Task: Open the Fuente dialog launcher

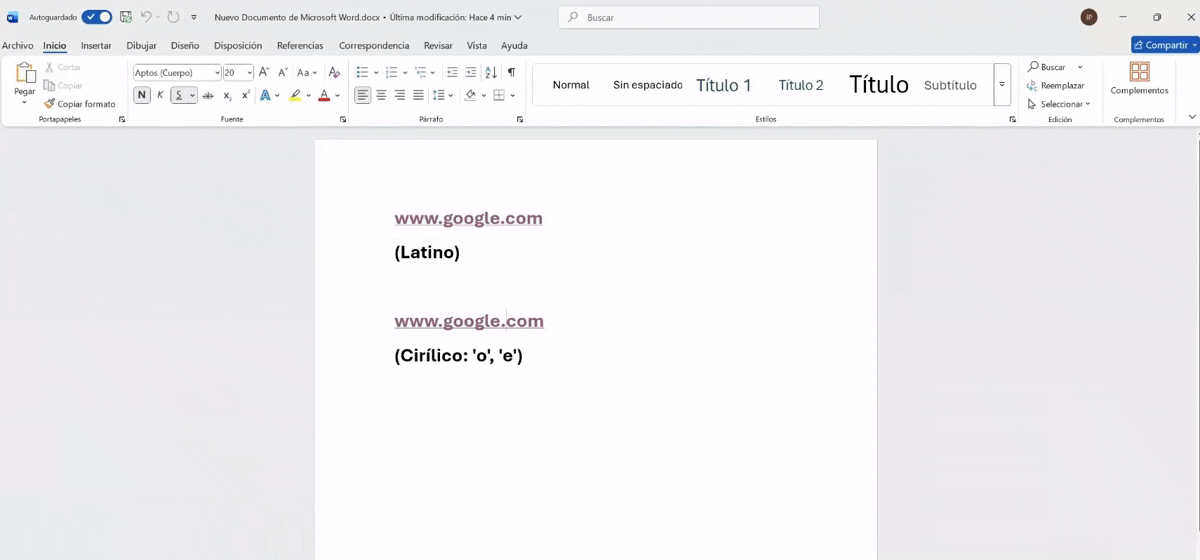Action: [343, 119]
